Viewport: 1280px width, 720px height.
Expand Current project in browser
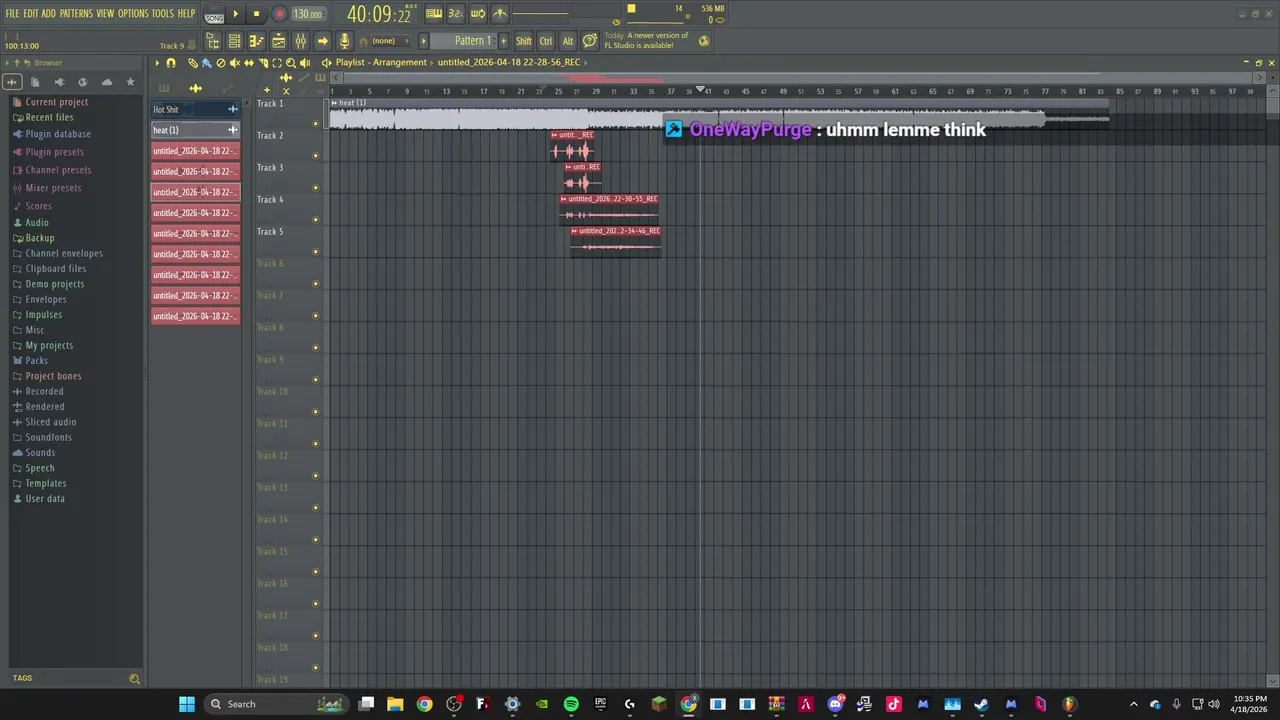(56, 102)
